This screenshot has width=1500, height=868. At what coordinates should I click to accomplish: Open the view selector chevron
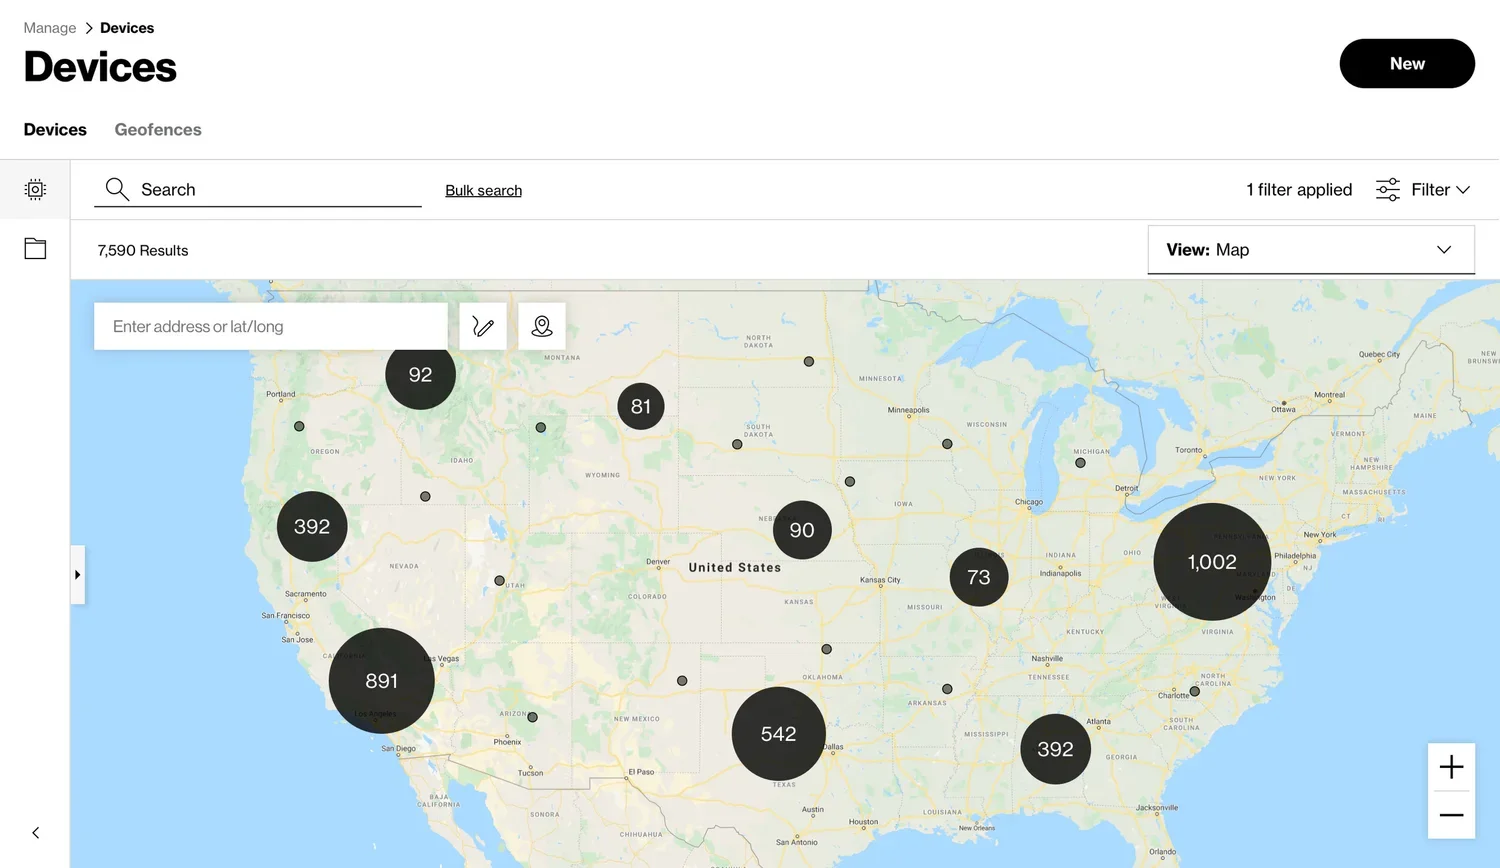pos(1443,249)
